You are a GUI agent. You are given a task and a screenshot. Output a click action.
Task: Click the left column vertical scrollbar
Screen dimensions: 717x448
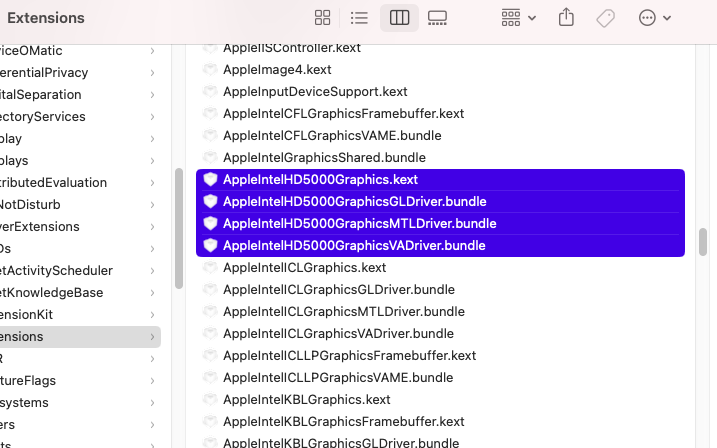[x=179, y=228]
